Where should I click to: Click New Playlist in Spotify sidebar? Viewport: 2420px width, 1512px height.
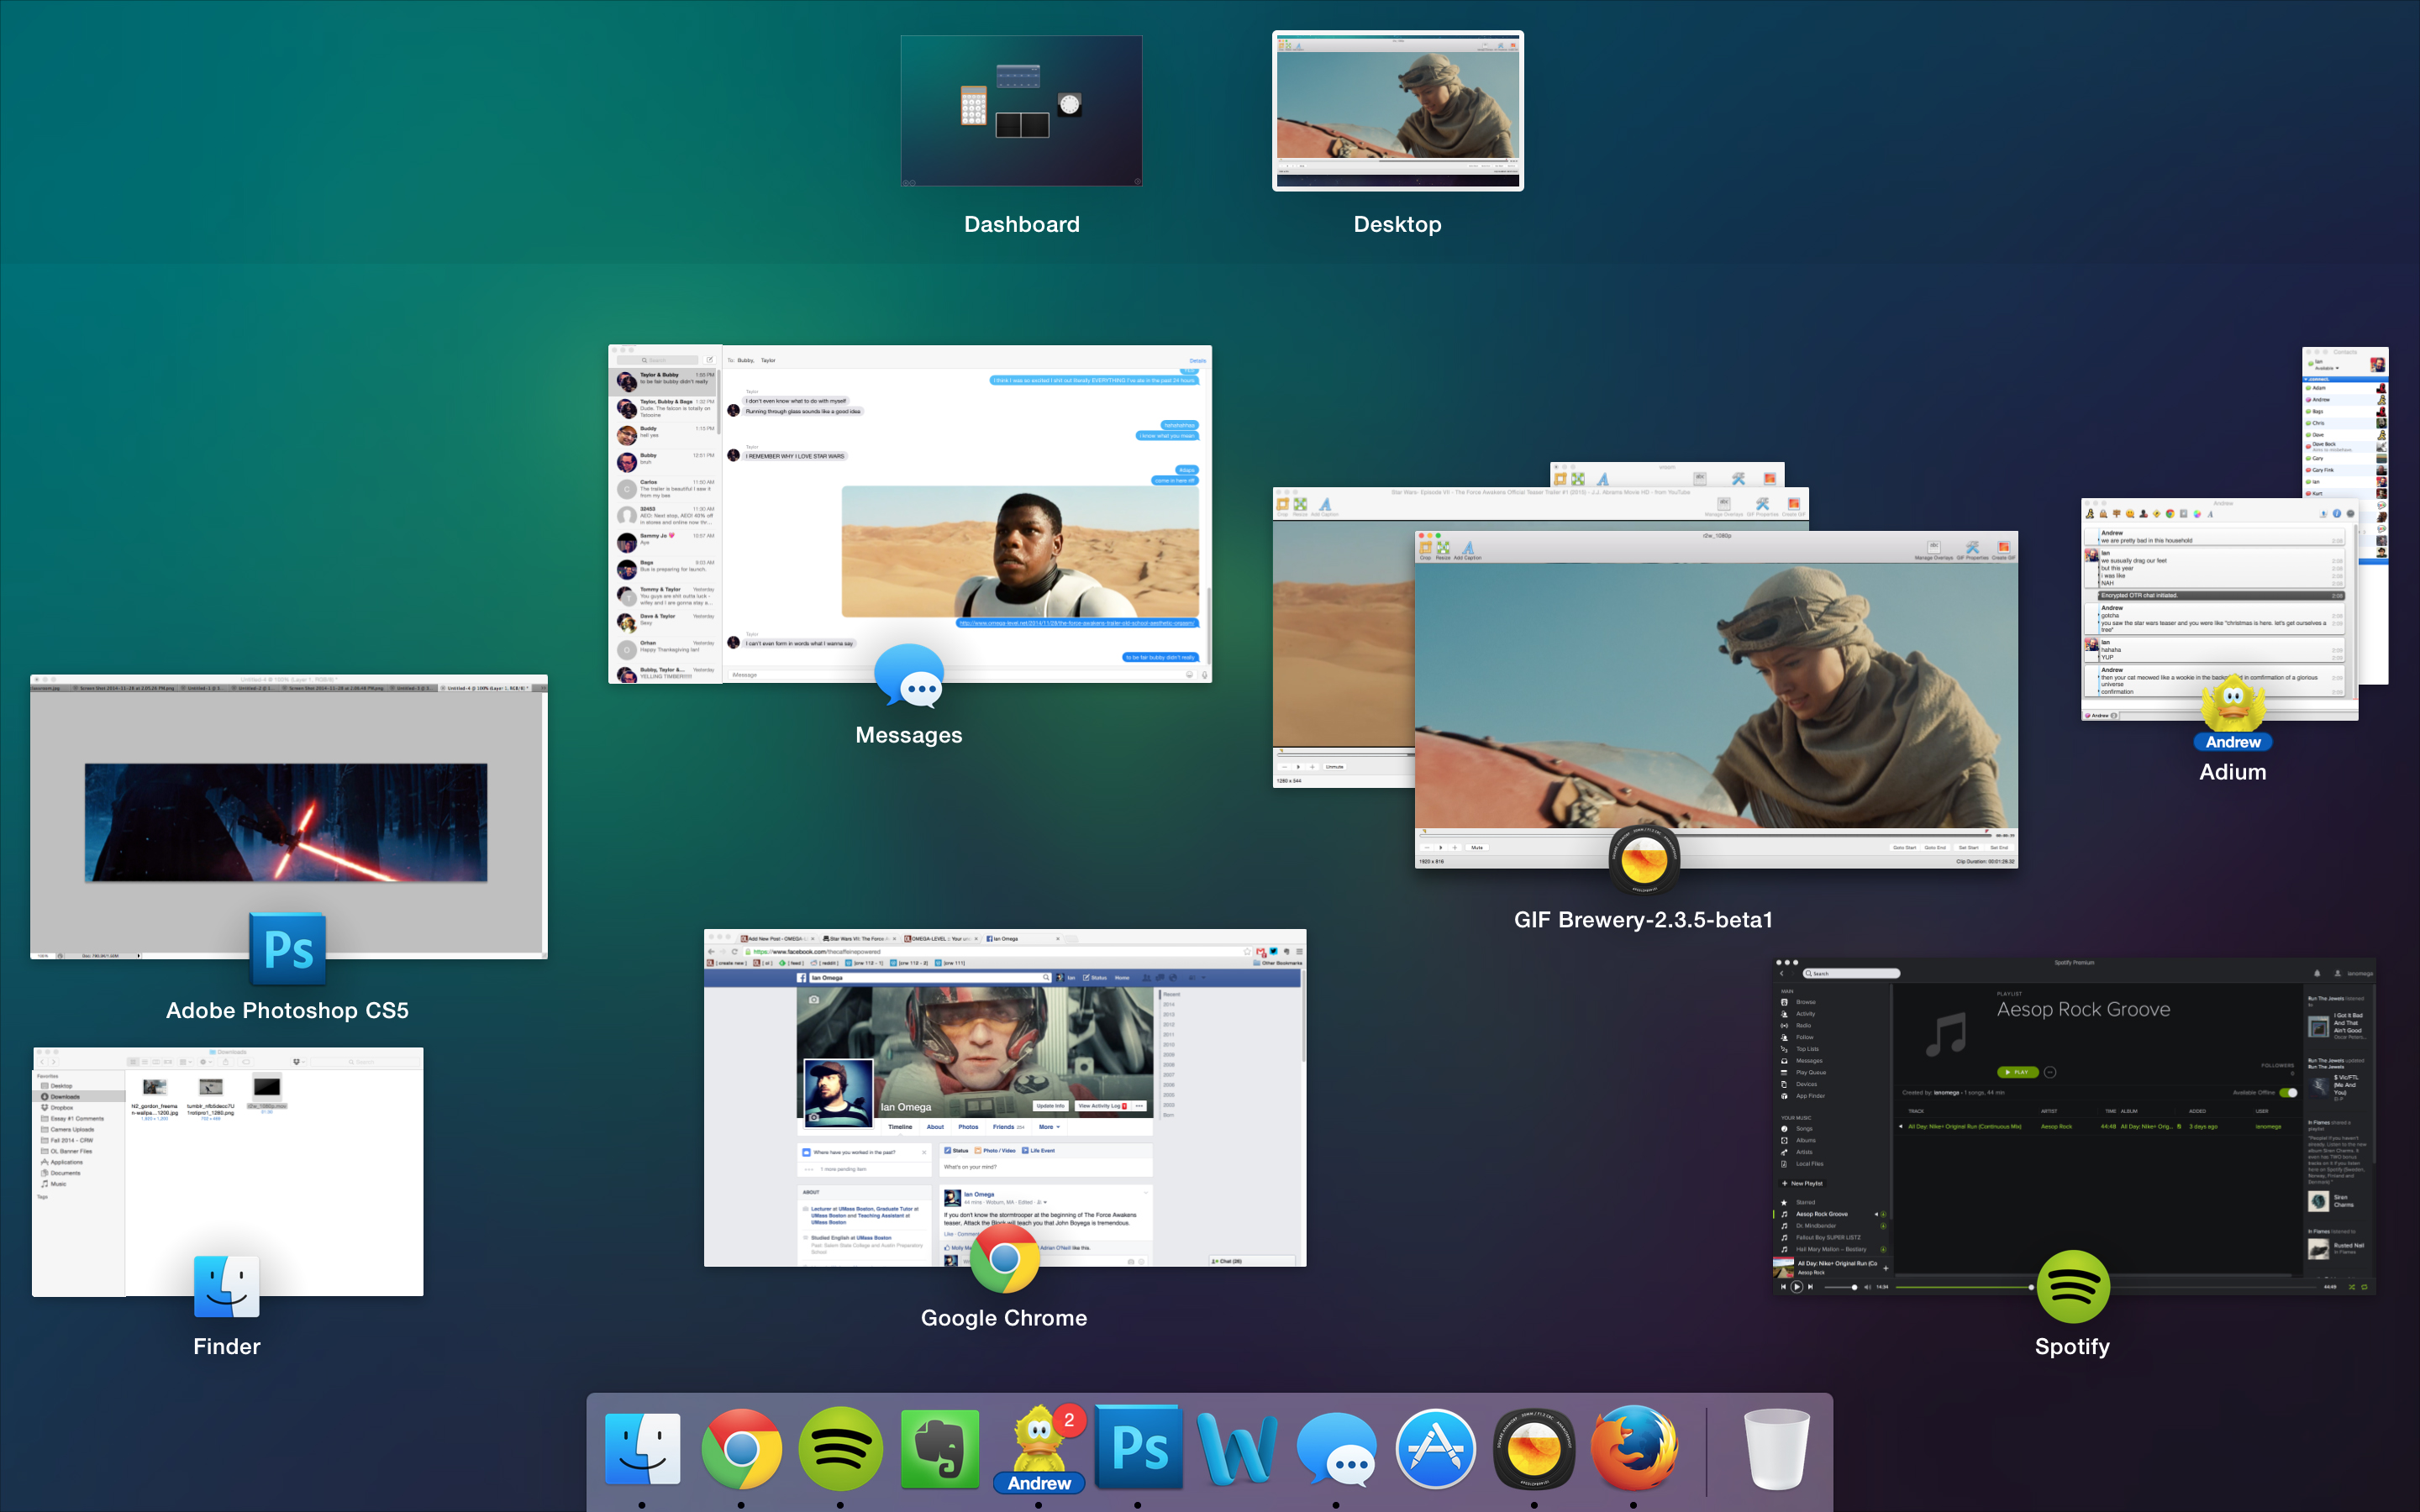pos(1802,1183)
